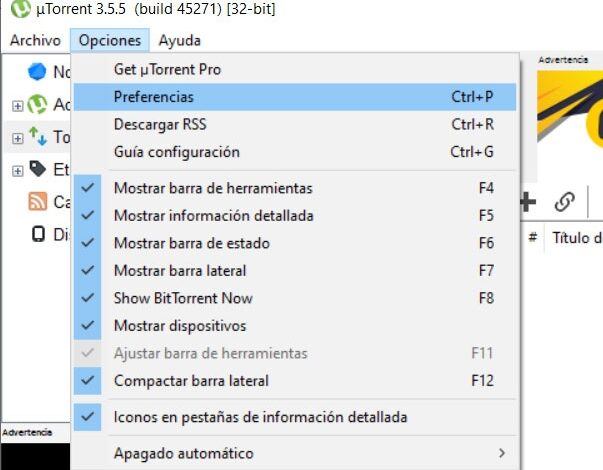The height and width of the screenshot is (470, 603).
Task: Open the Archivo menu
Action: [x=35, y=41]
